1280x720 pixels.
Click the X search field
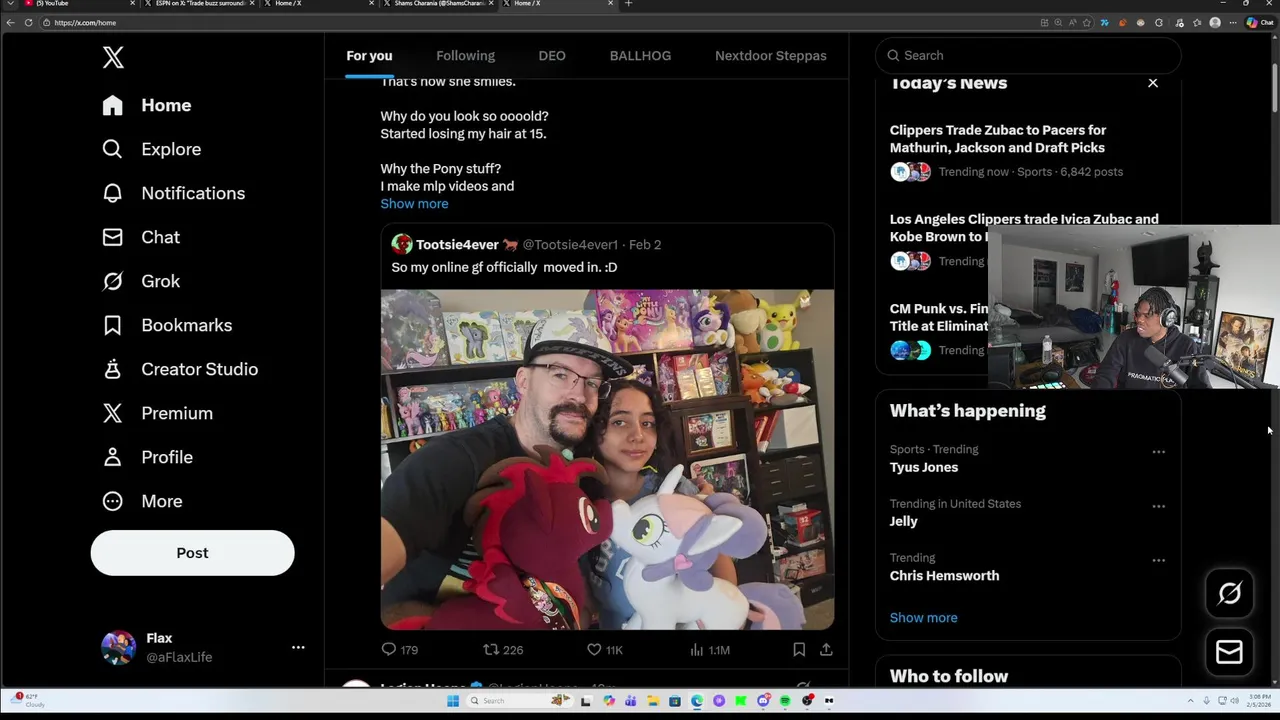[1028, 56]
